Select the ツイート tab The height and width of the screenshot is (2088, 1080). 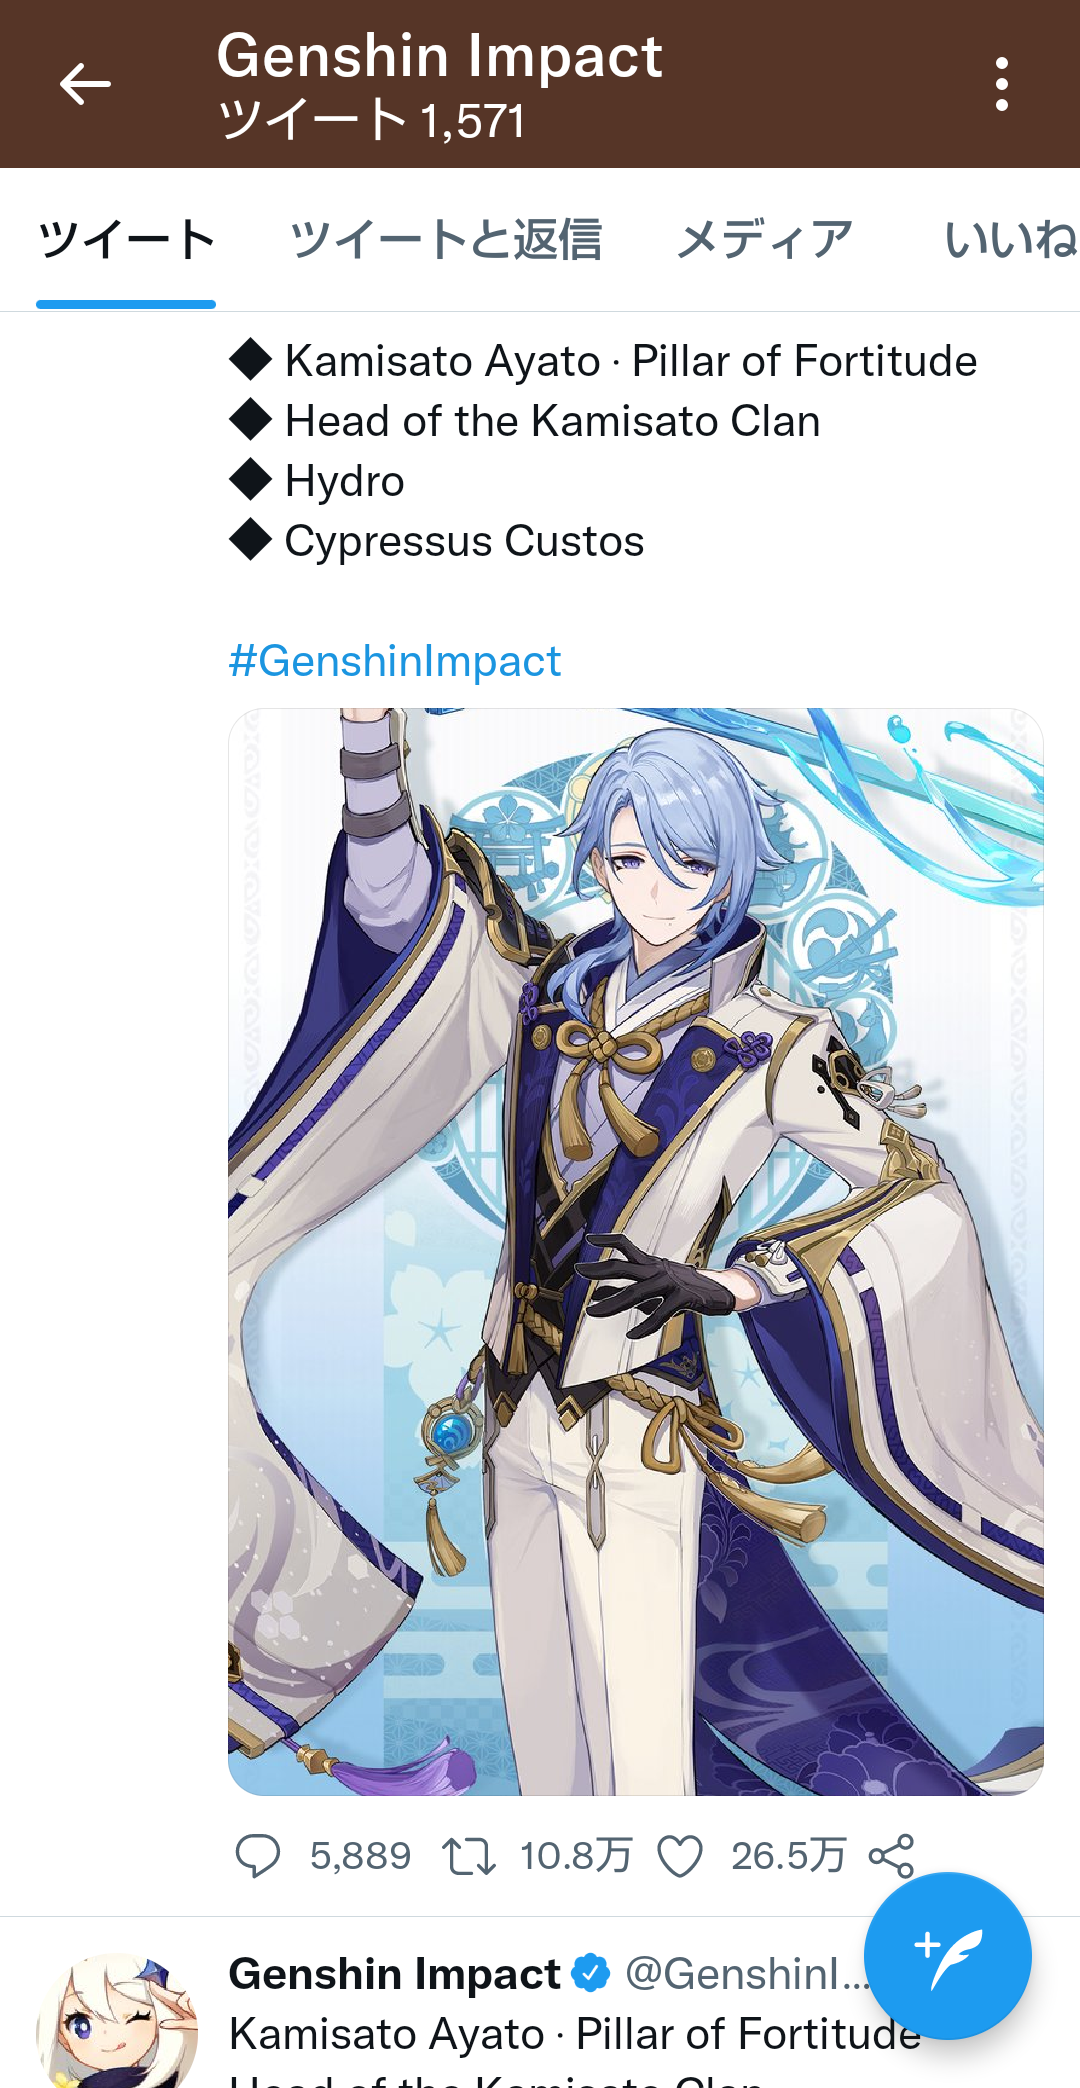click(126, 240)
